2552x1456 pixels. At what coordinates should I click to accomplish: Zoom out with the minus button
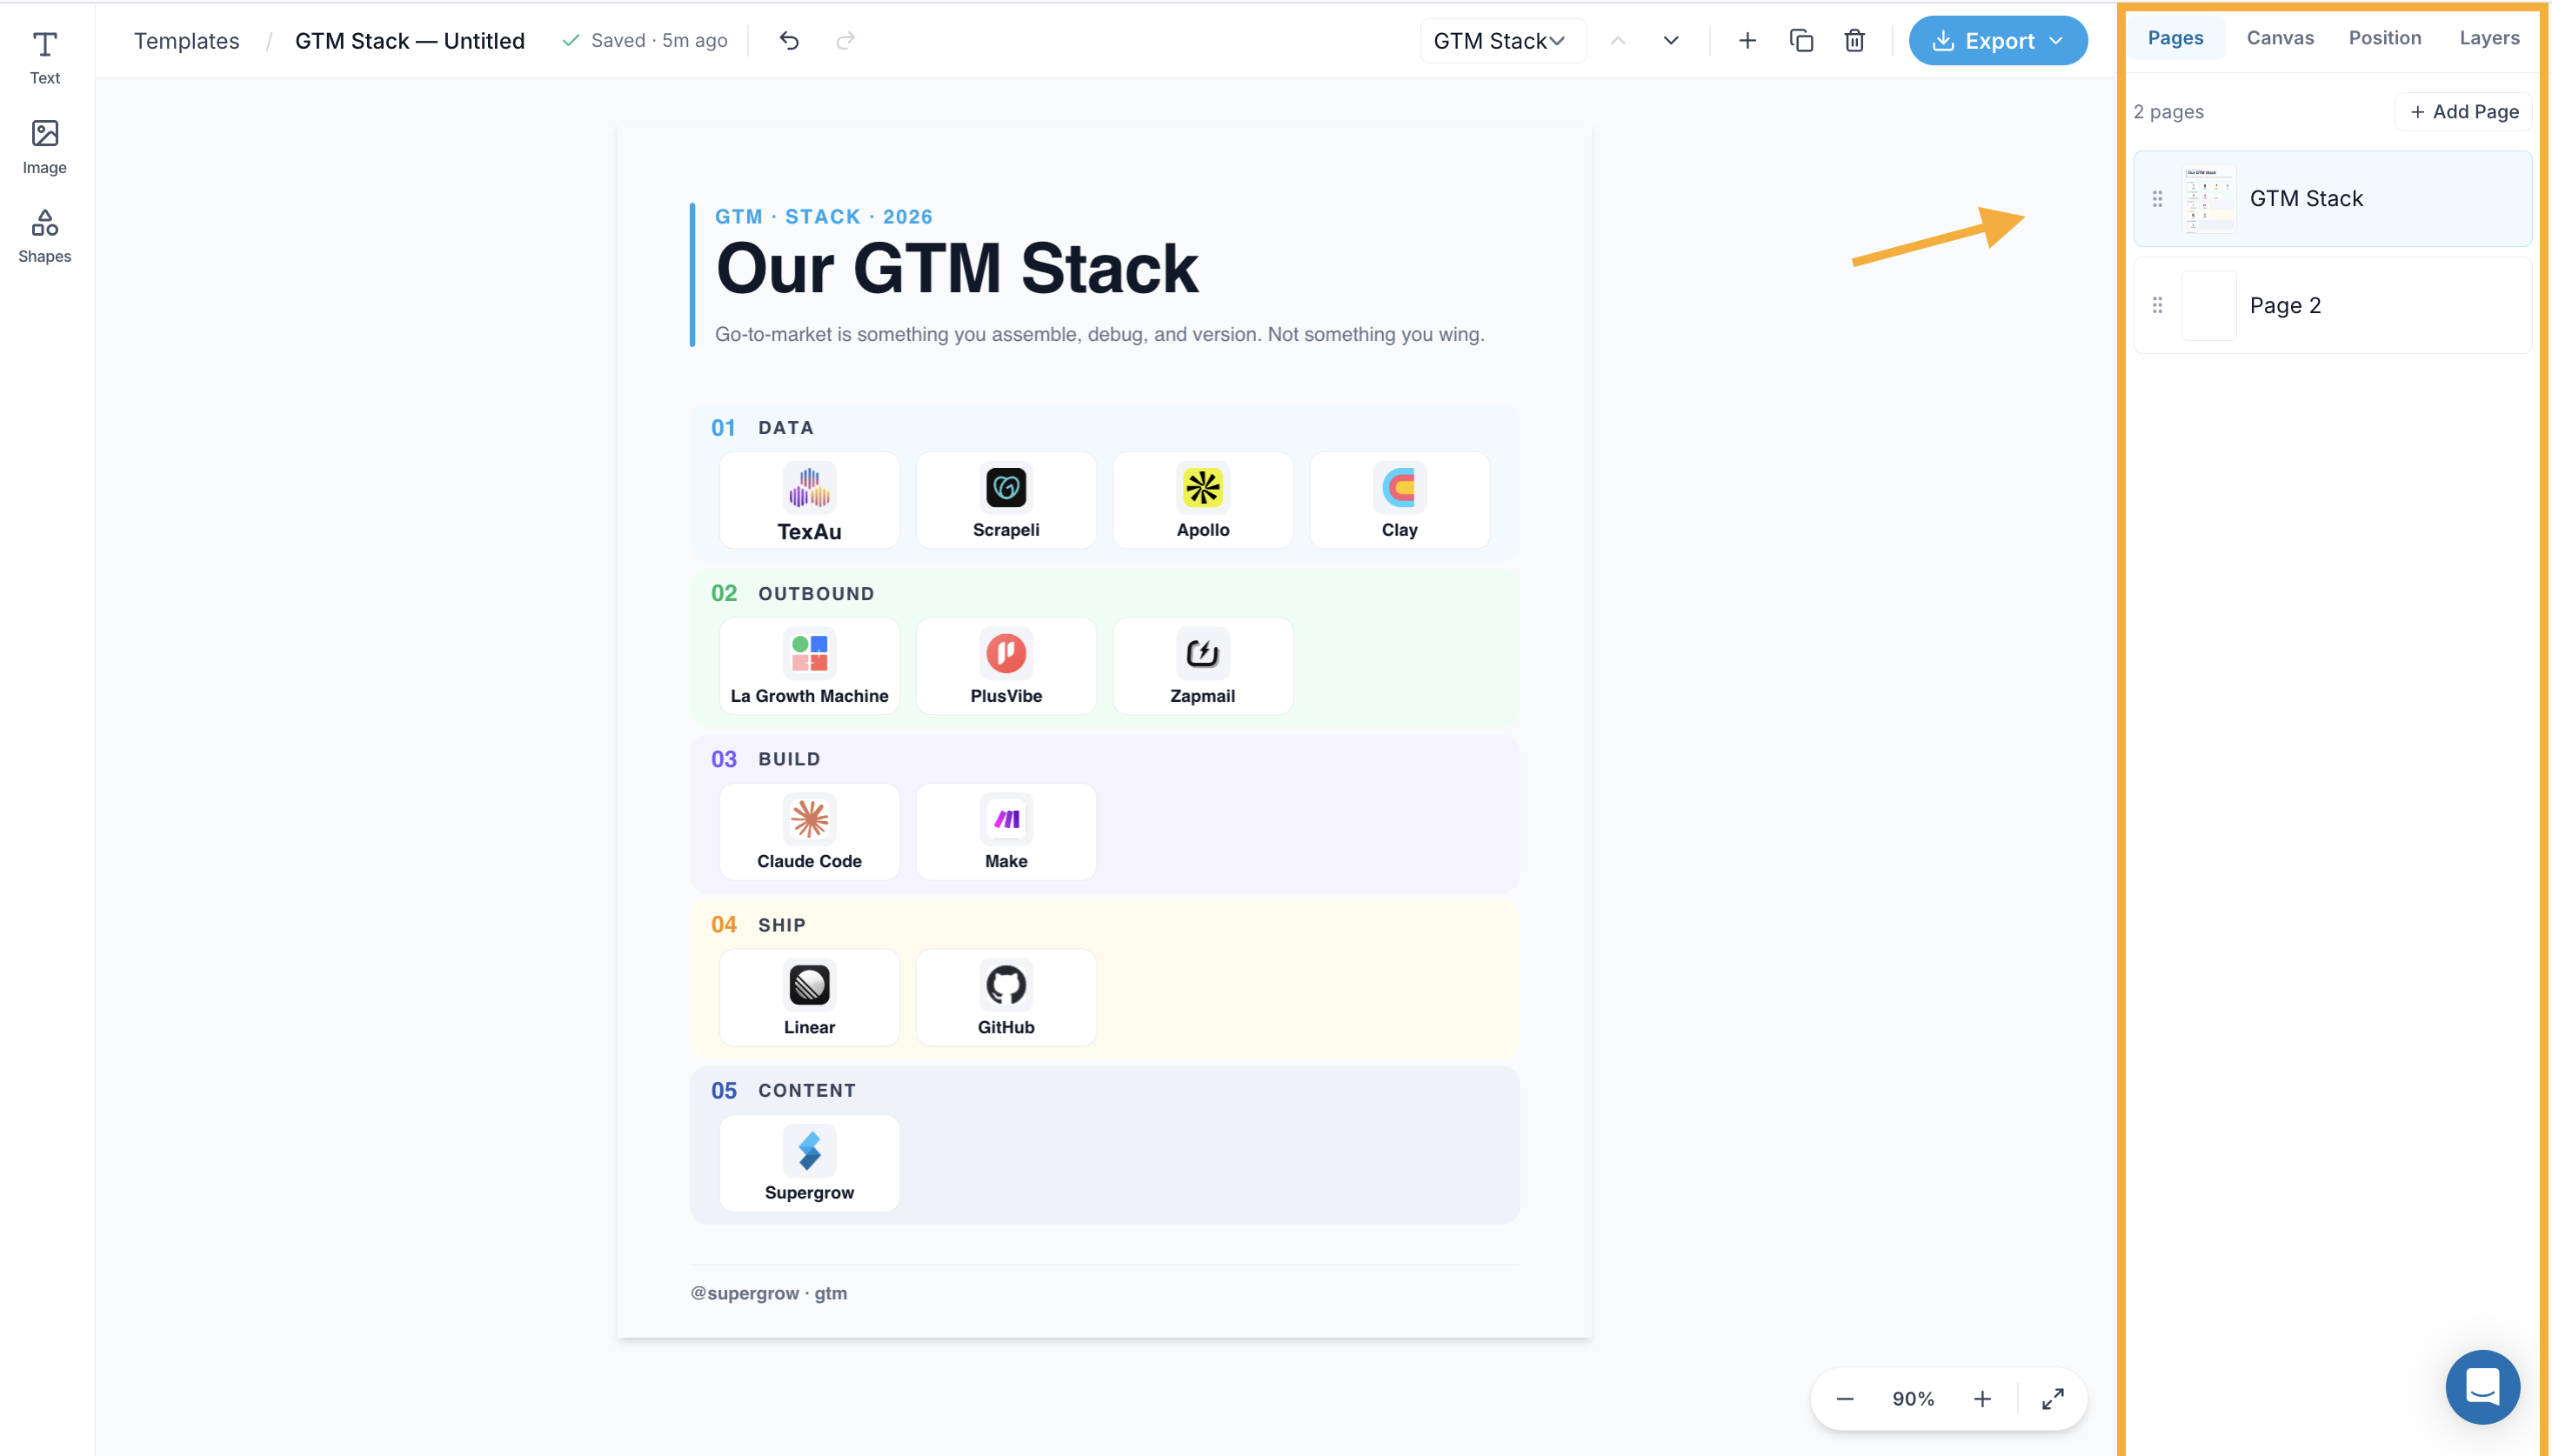click(x=1845, y=1399)
